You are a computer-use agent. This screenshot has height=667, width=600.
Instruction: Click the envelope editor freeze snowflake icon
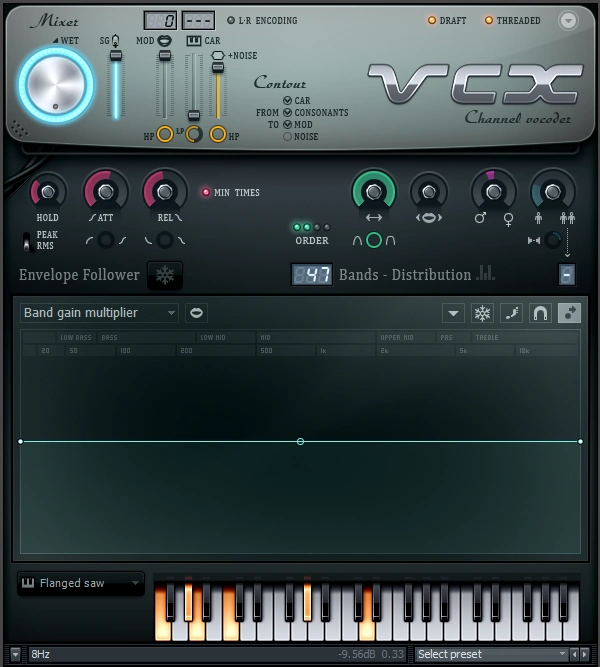pyautogui.click(x=482, y=314)
